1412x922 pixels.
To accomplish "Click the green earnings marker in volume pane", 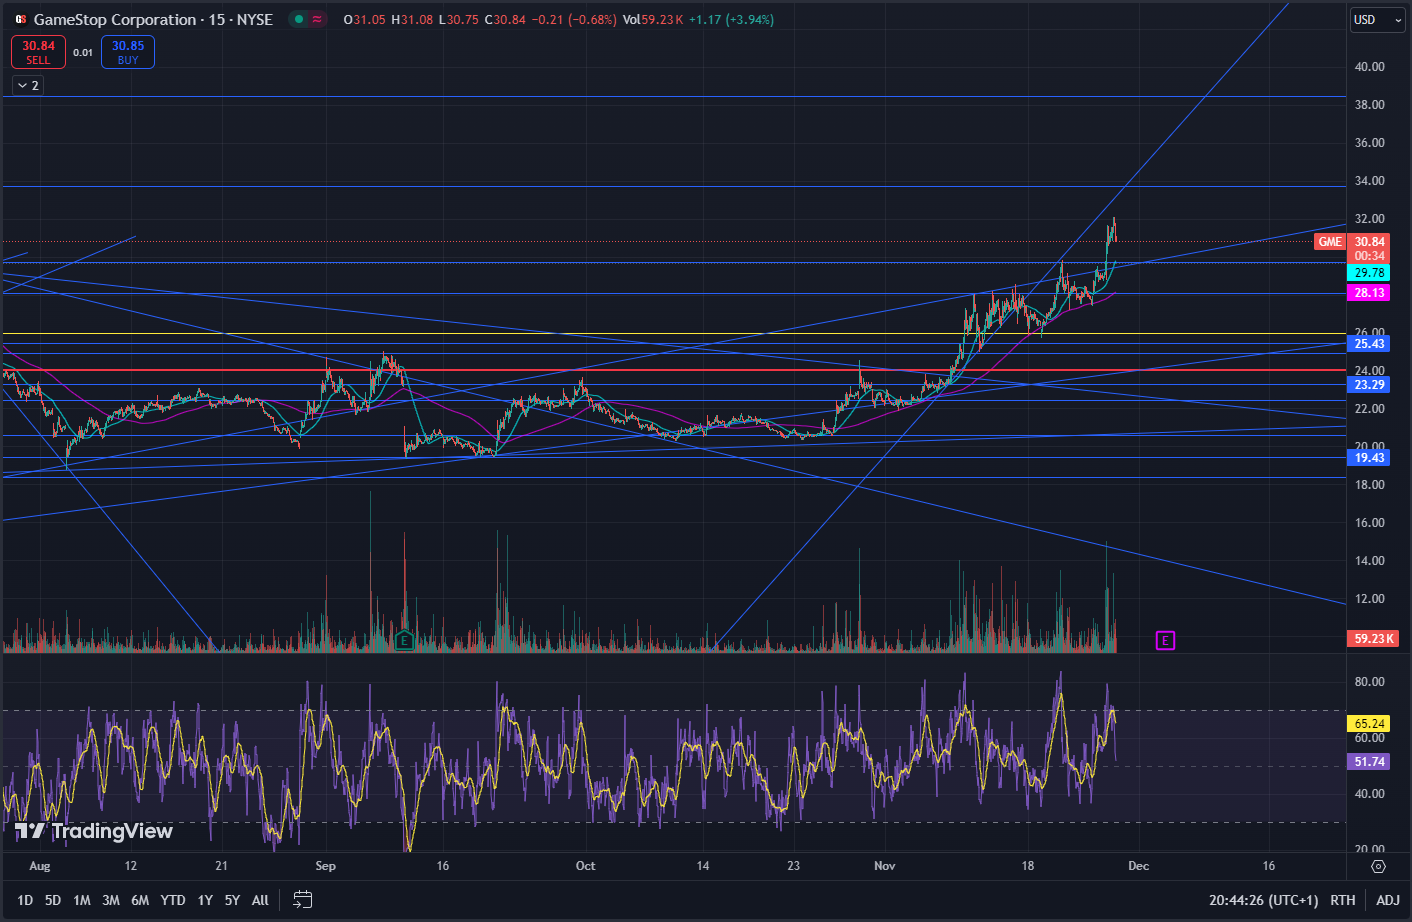I will coord(404,641).
